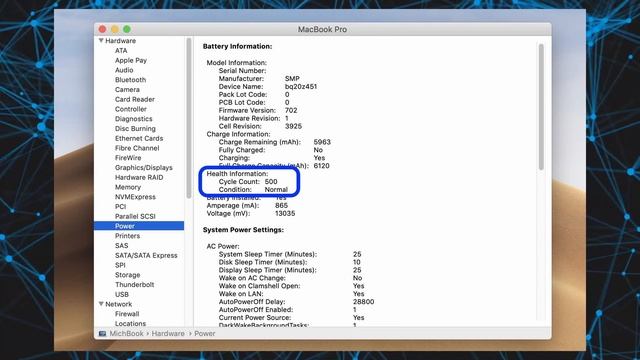The height and width of the screenshot is (360, 640).
Task: Zoom the window with green button
Action: (127, 29)
